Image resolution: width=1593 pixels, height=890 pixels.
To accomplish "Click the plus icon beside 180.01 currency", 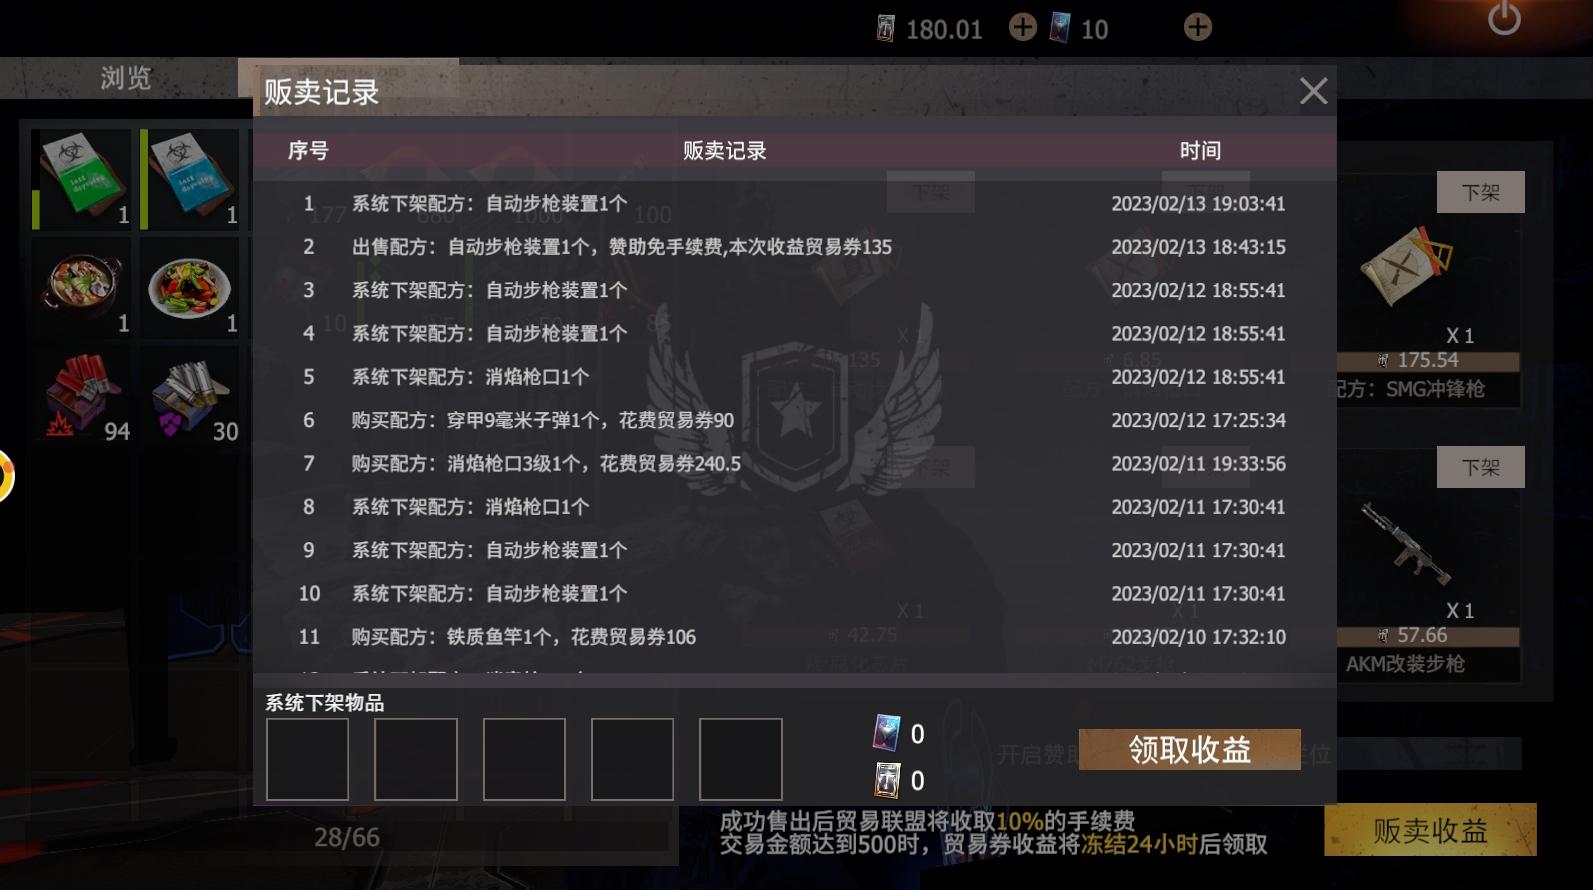I will coord(1022,27).
